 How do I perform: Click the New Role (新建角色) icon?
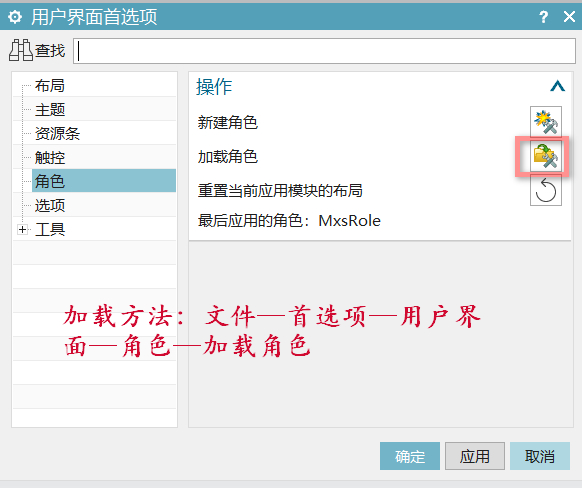coord(546,122)
